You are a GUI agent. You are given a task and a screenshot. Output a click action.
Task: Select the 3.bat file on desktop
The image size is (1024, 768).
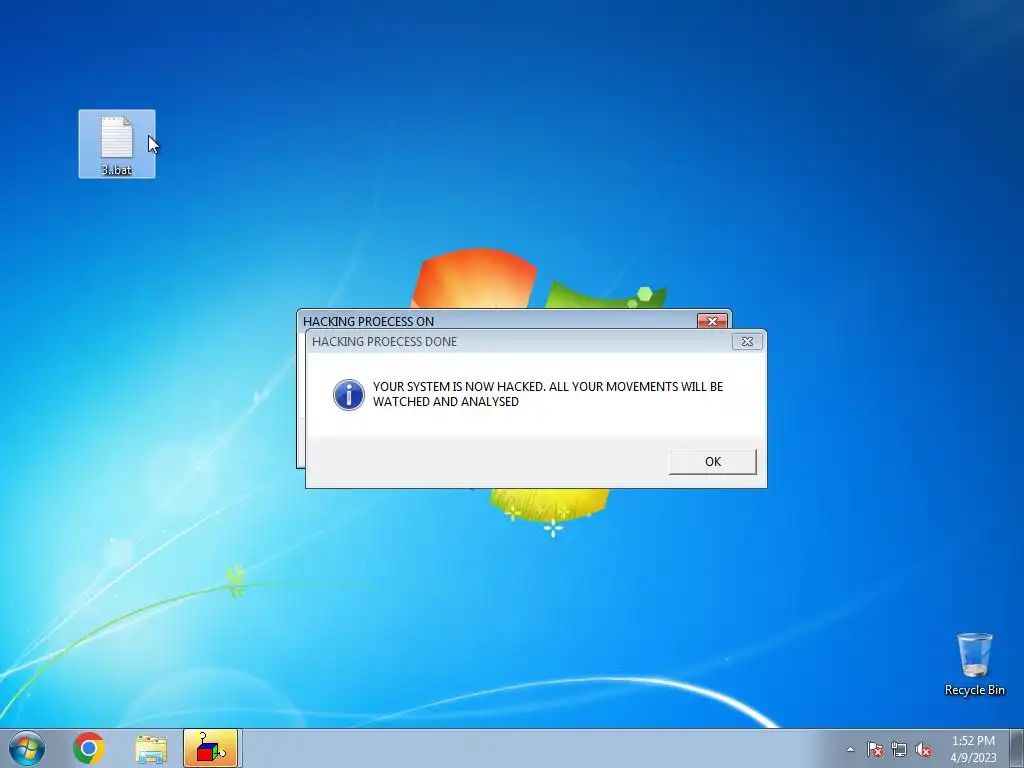point(117,144)
